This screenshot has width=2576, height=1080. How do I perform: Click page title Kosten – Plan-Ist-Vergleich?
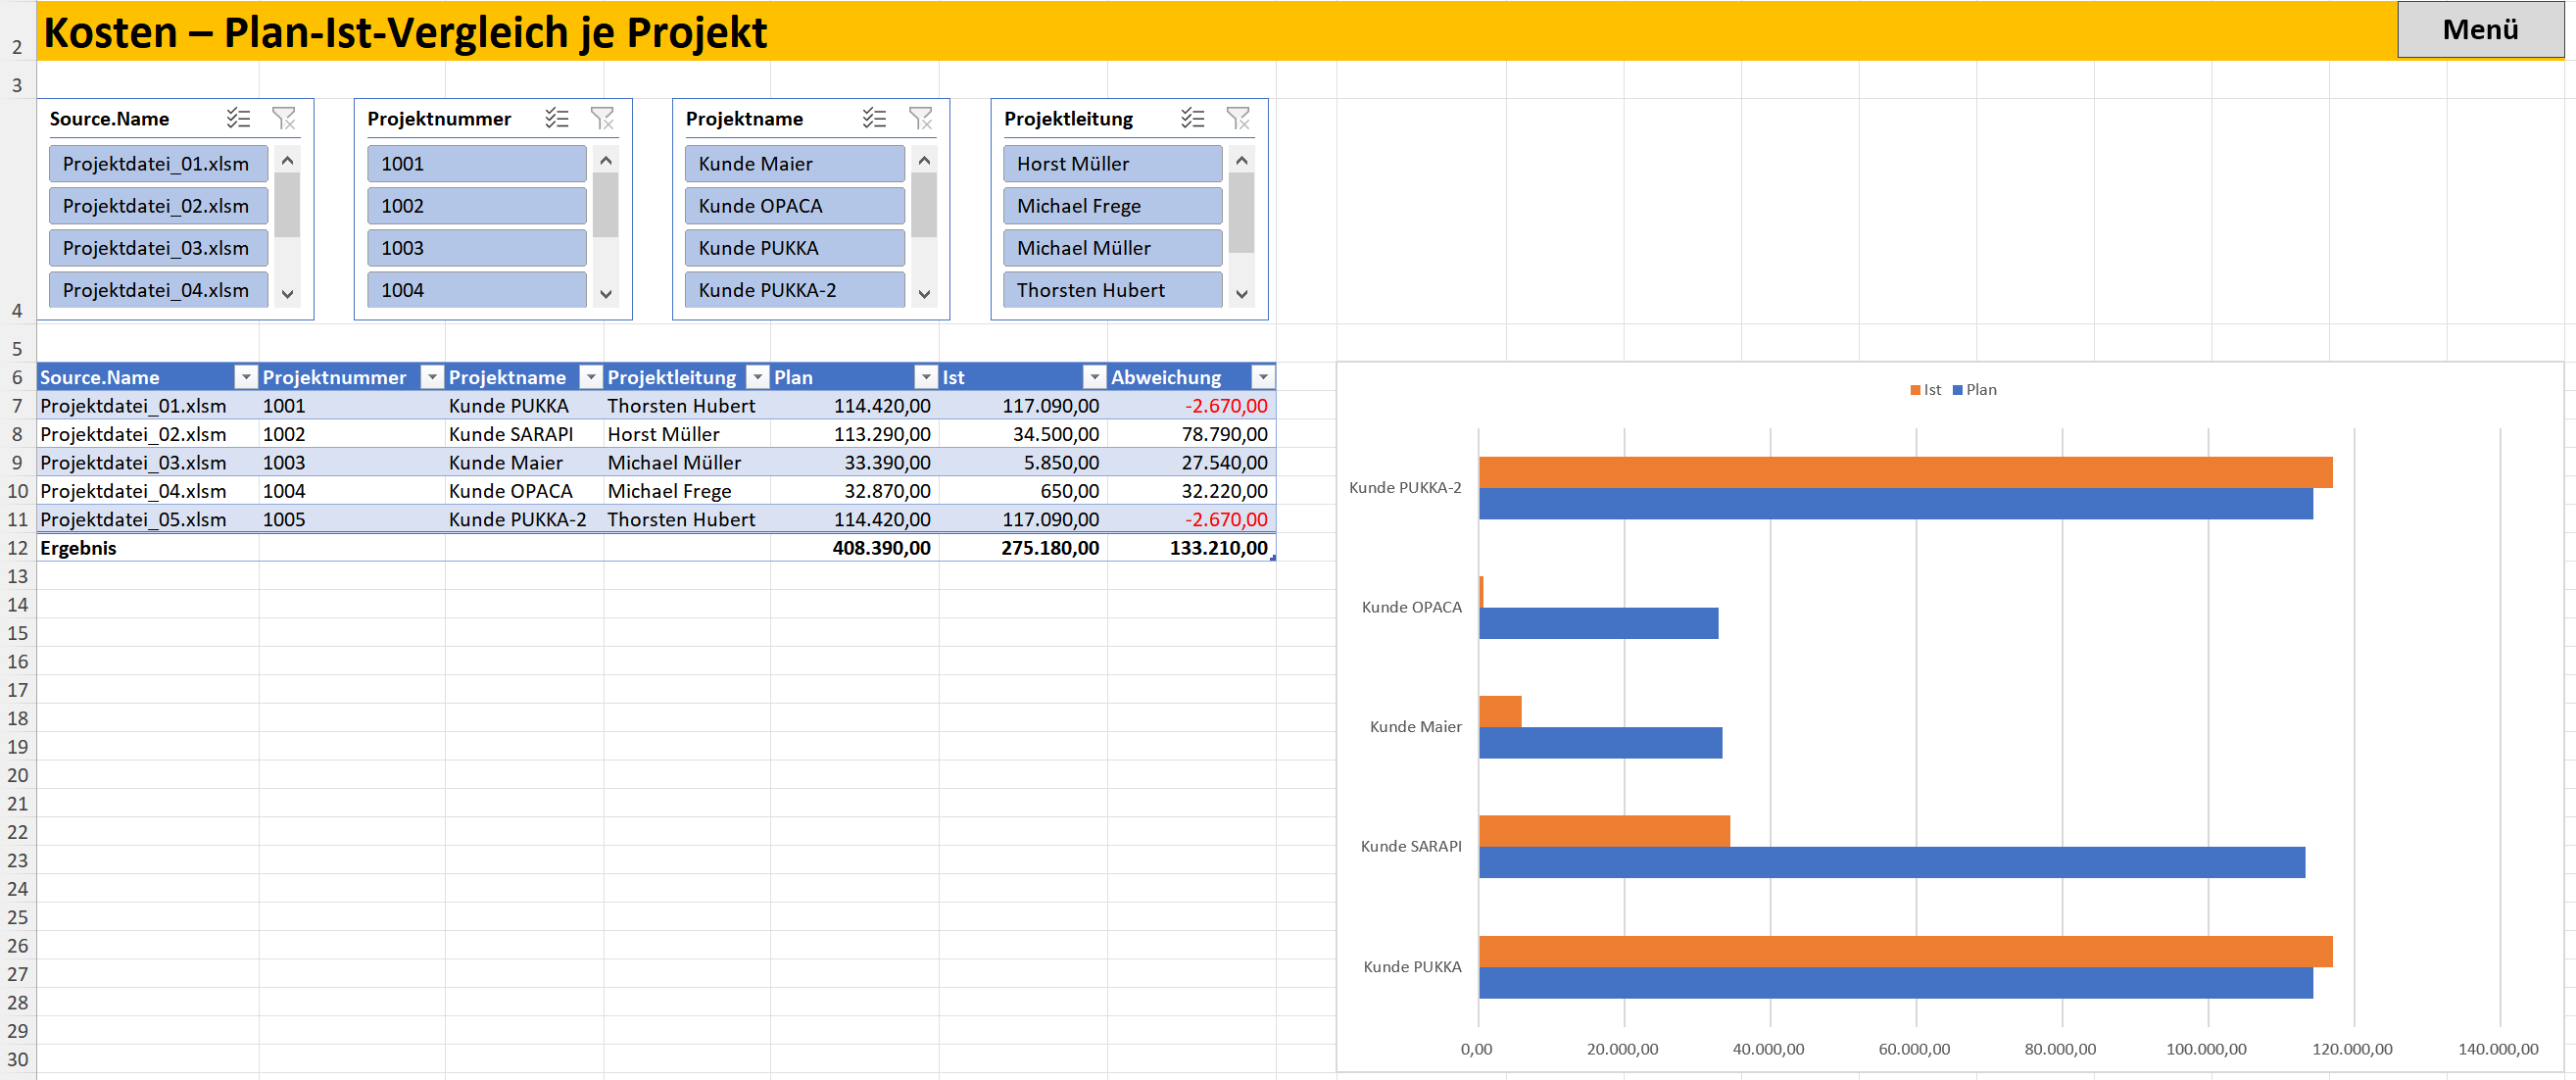click(x=405, y=32)
